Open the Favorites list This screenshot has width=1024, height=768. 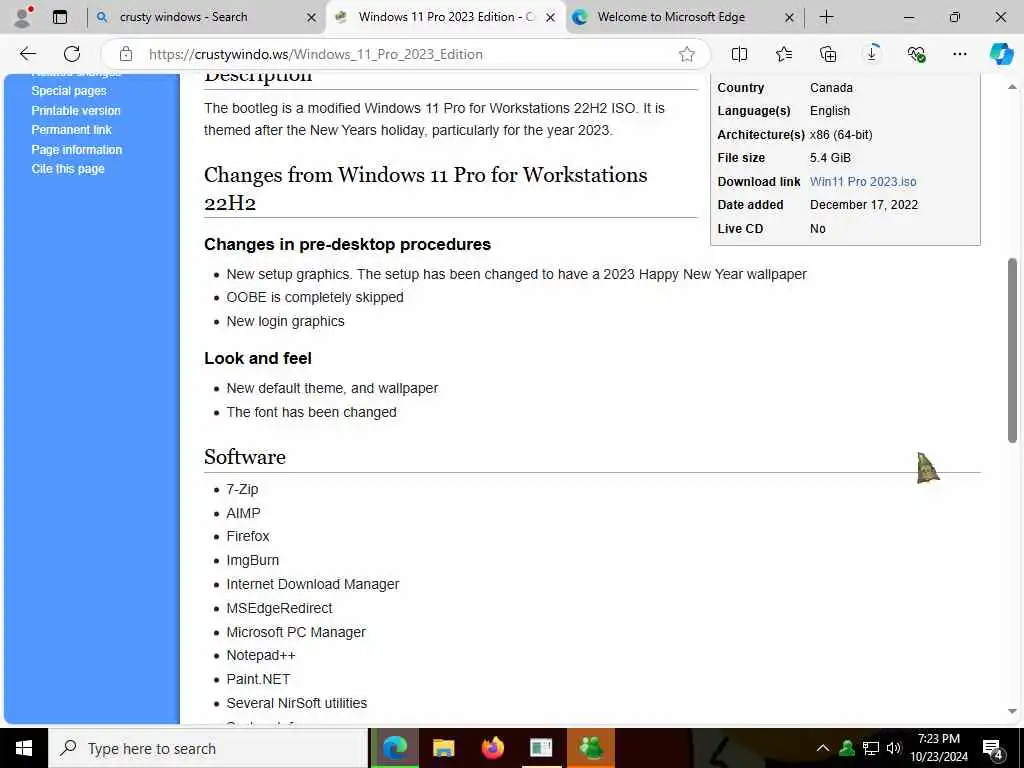coord(784,54)
